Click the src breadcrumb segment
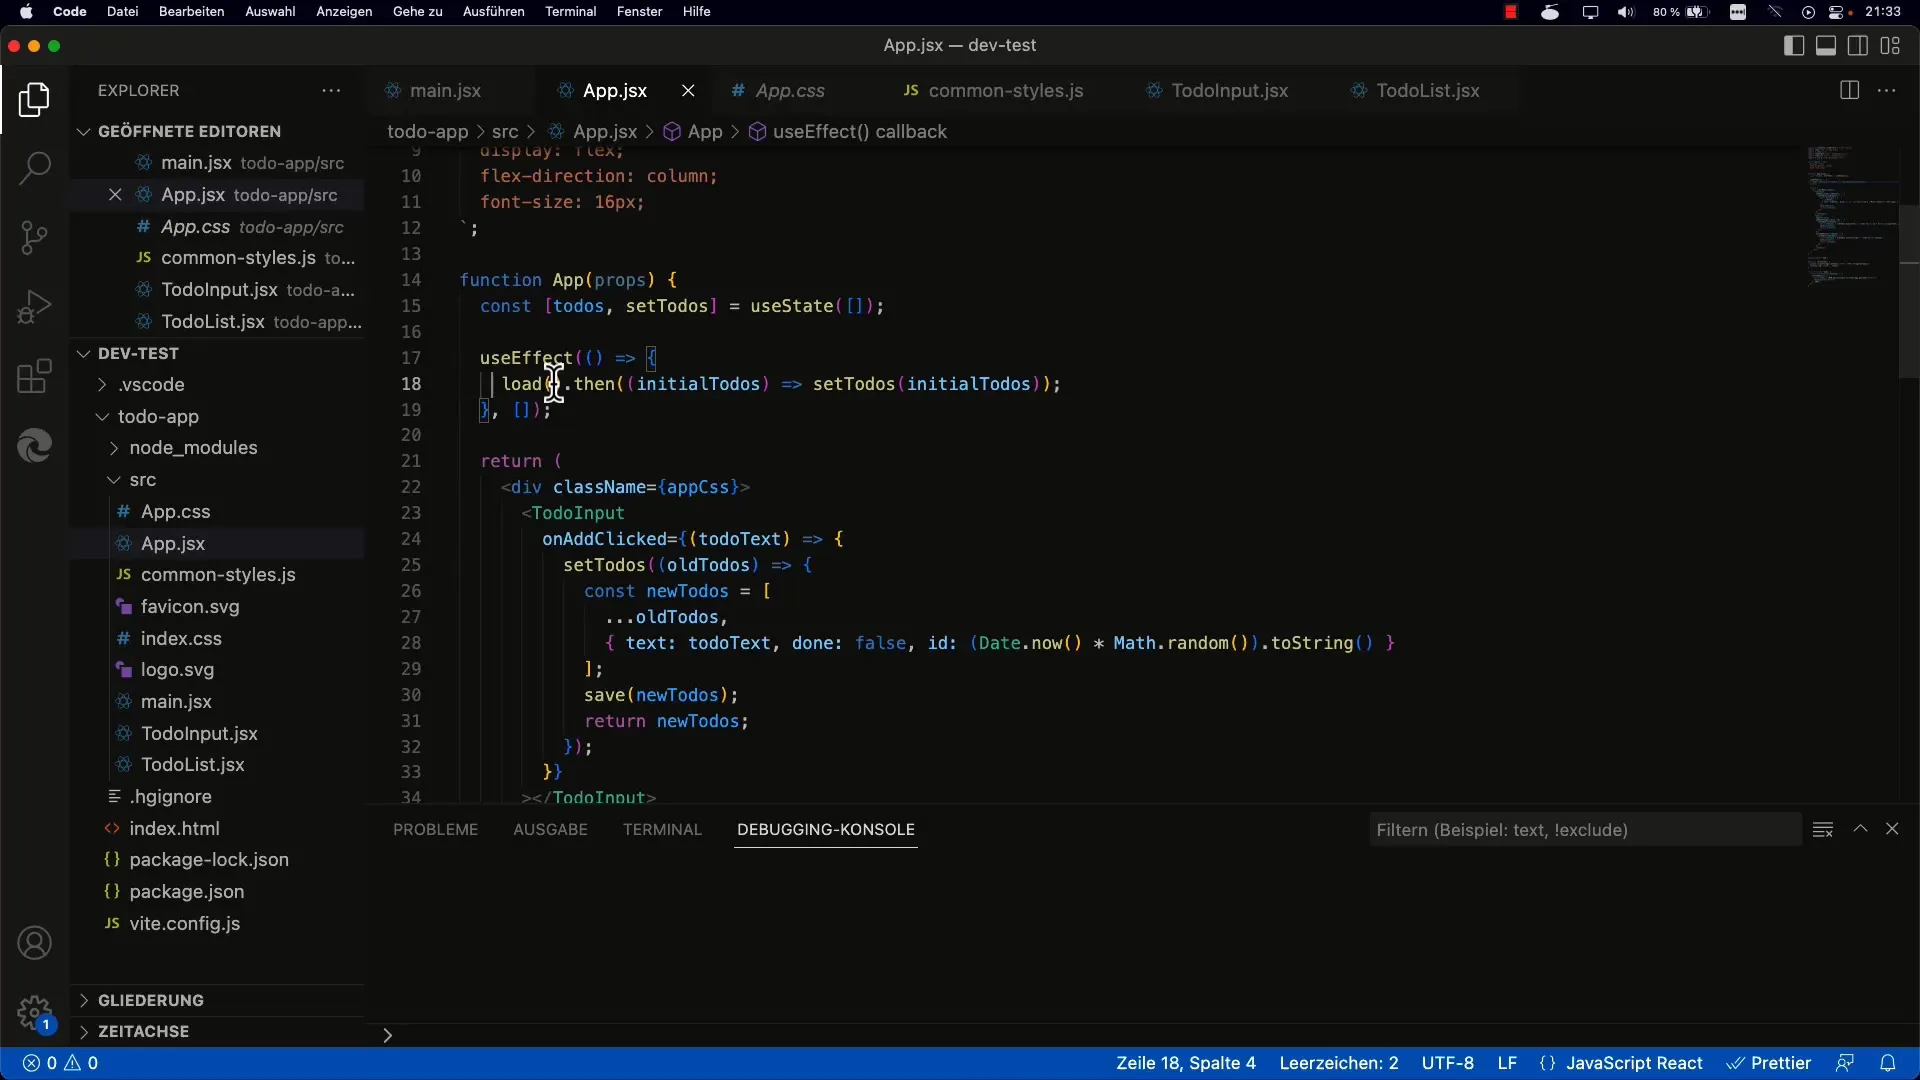The width and height of the screenshot is (1920, 1080). [505, 131]
